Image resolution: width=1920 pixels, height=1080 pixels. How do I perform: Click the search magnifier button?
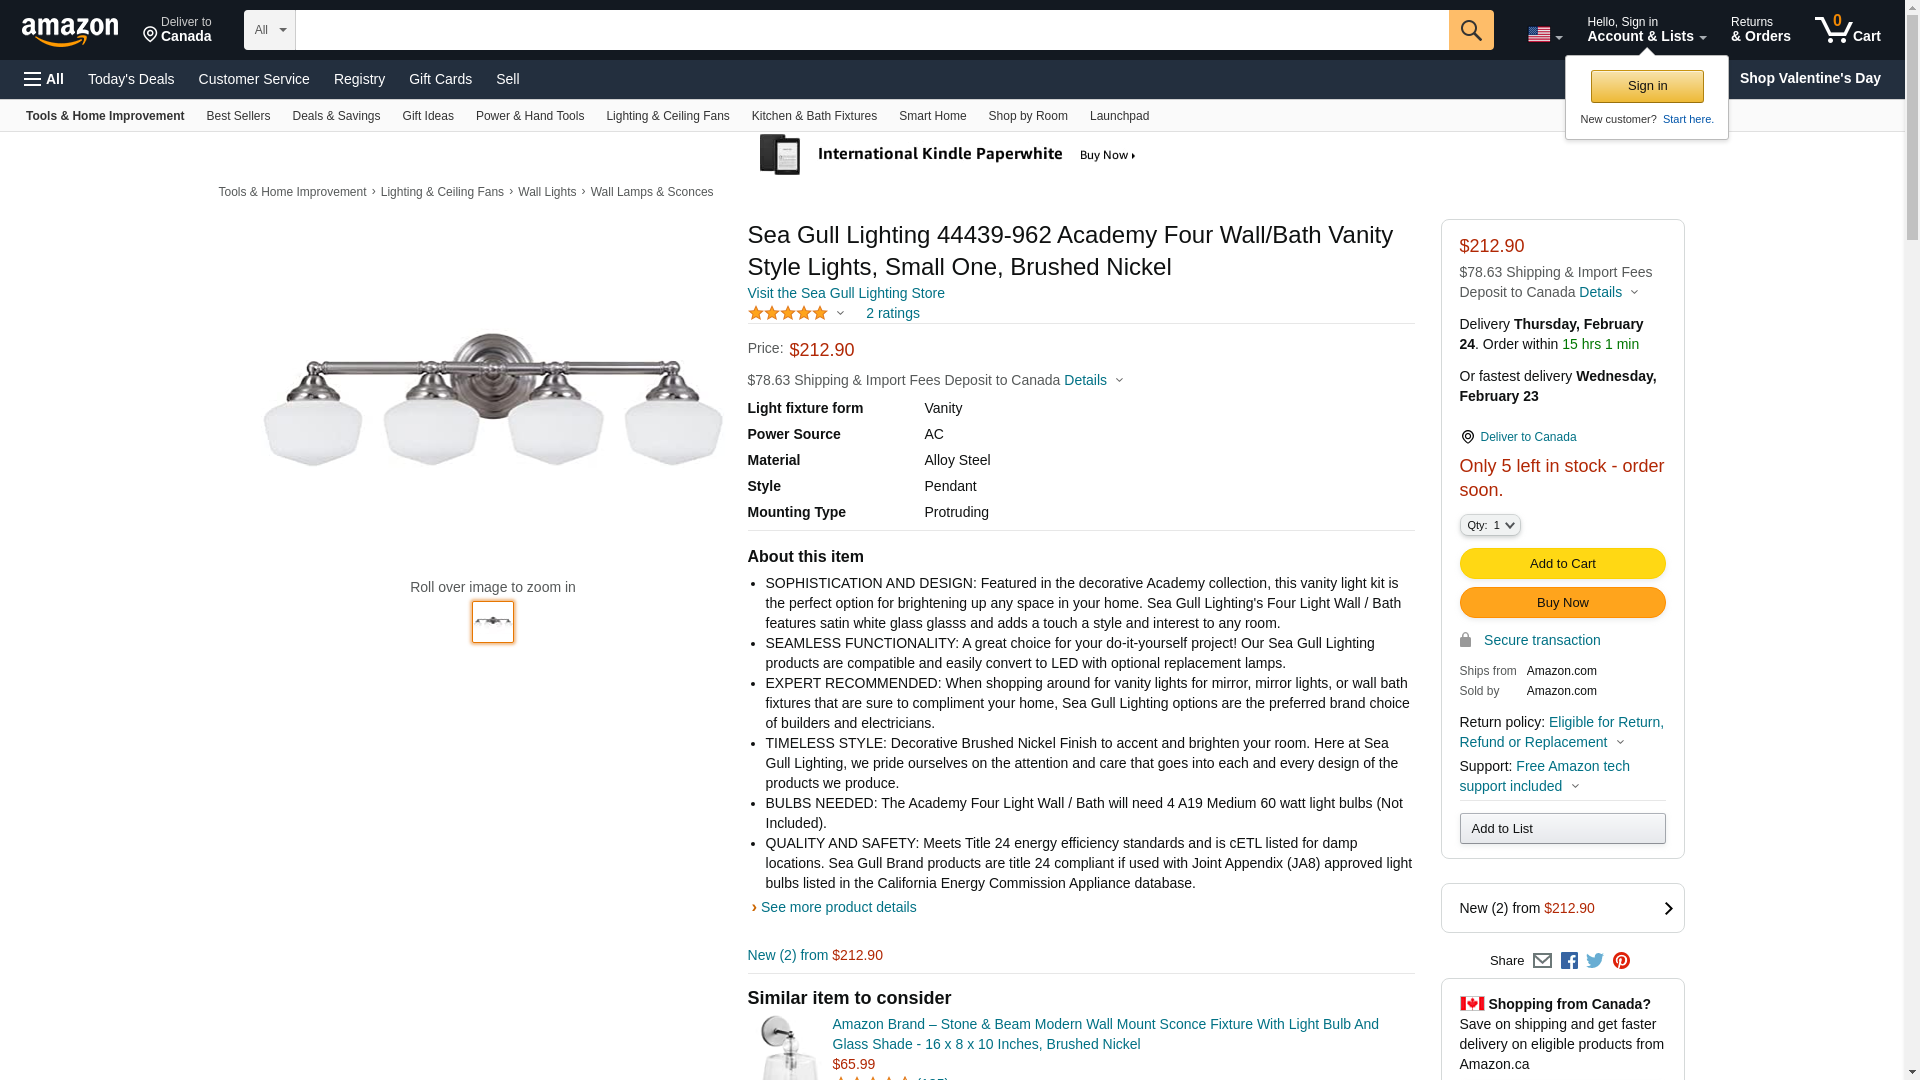tap(1471, 30)
